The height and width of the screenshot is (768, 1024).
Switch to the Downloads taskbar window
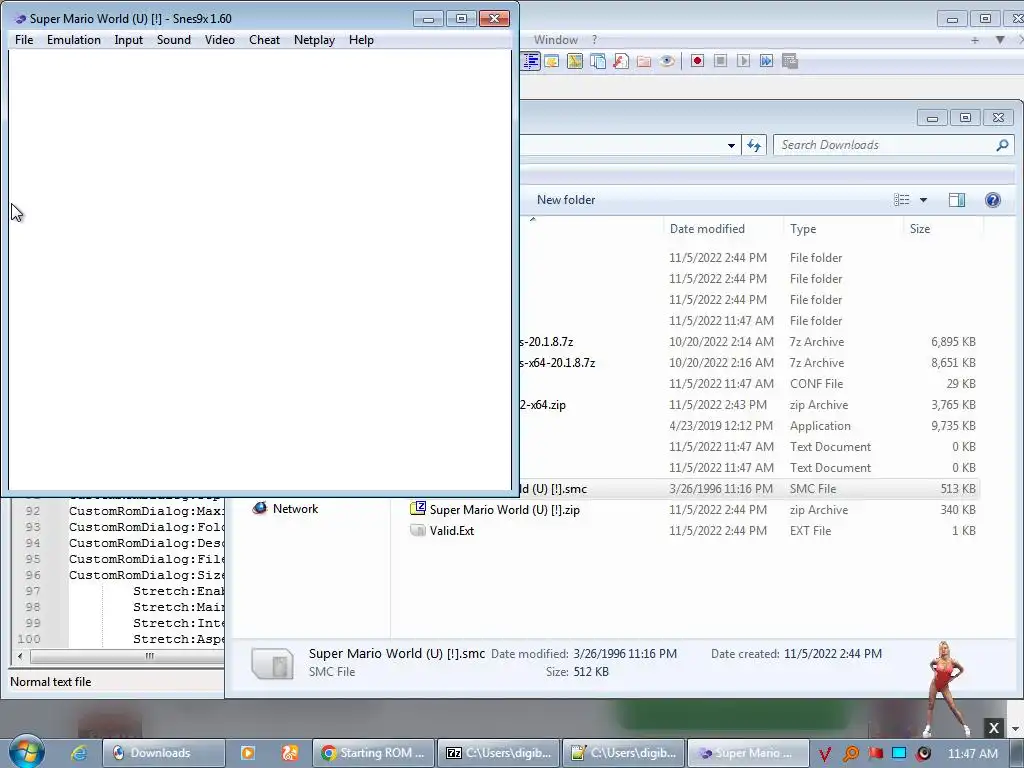point(163,753)
